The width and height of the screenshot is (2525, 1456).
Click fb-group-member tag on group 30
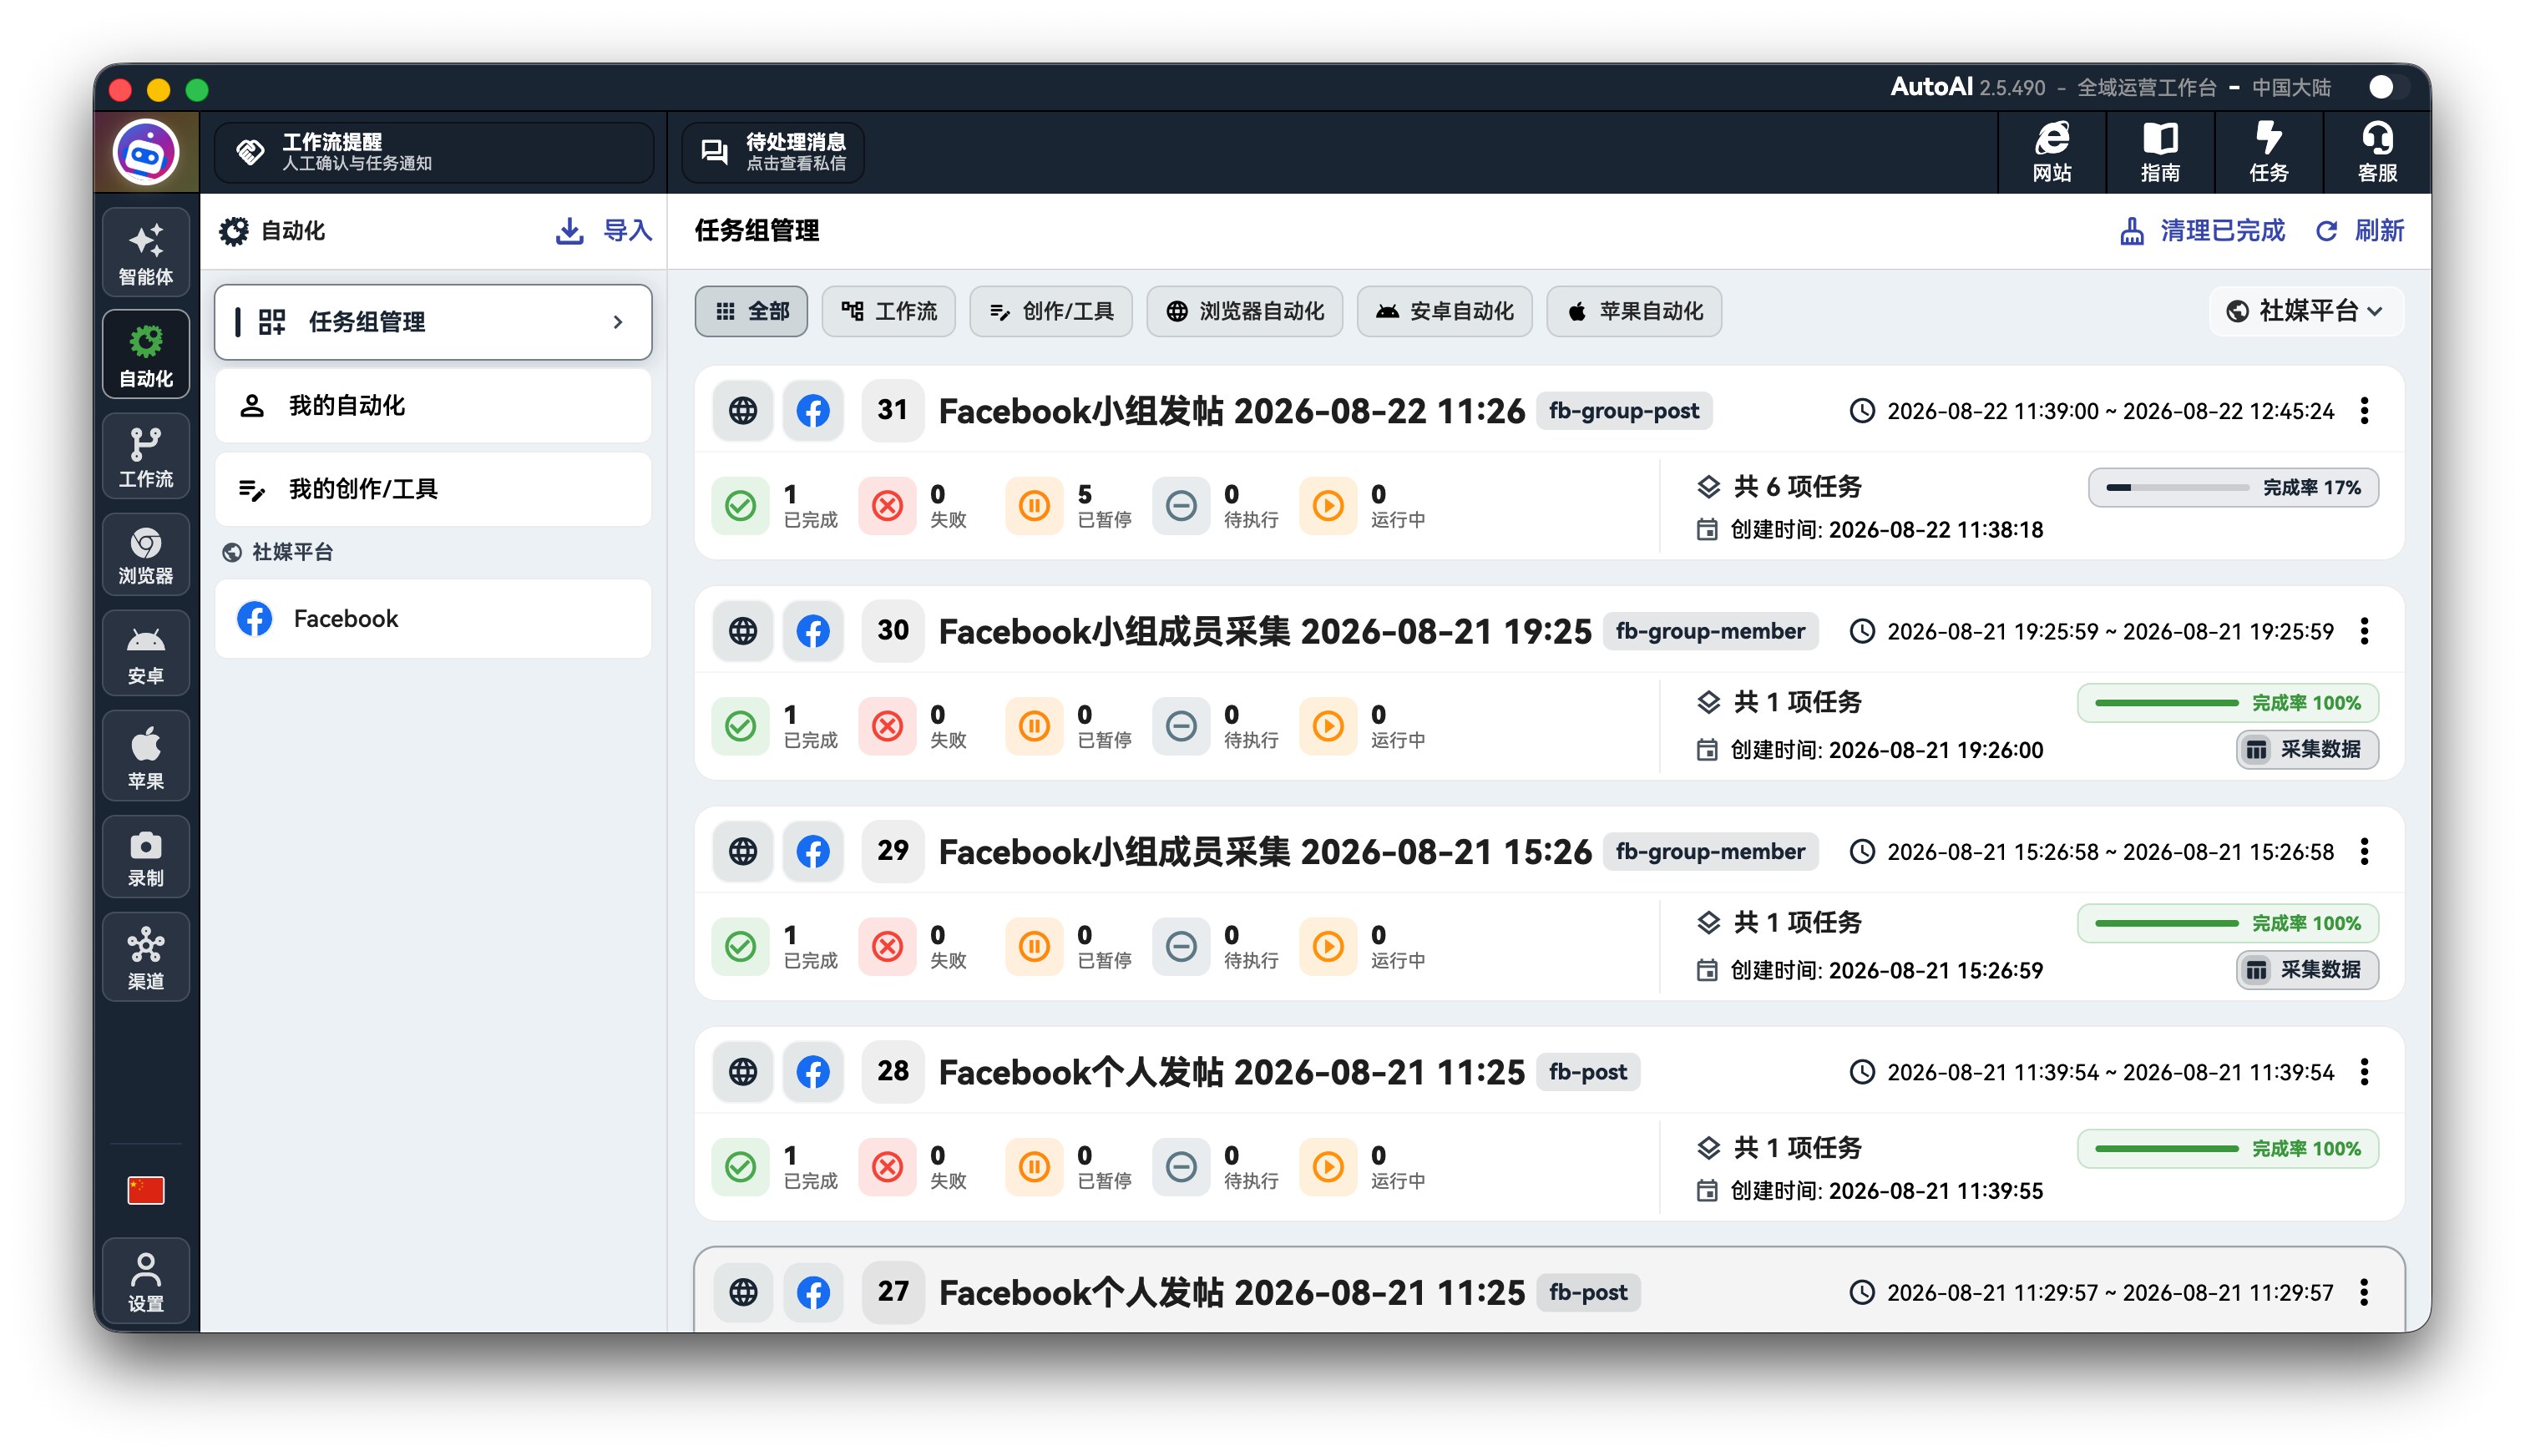click(x=1710, y=631)
